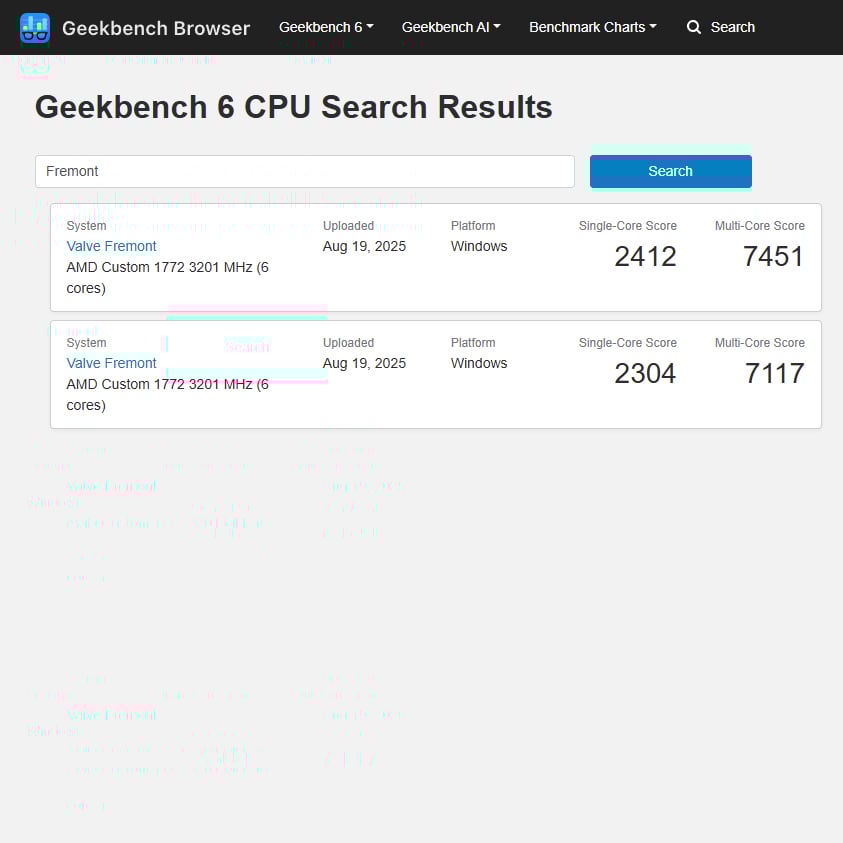Click the blue Search button
Image resolution: width=843 pixels, height=843 pixels.
(670, 172)
